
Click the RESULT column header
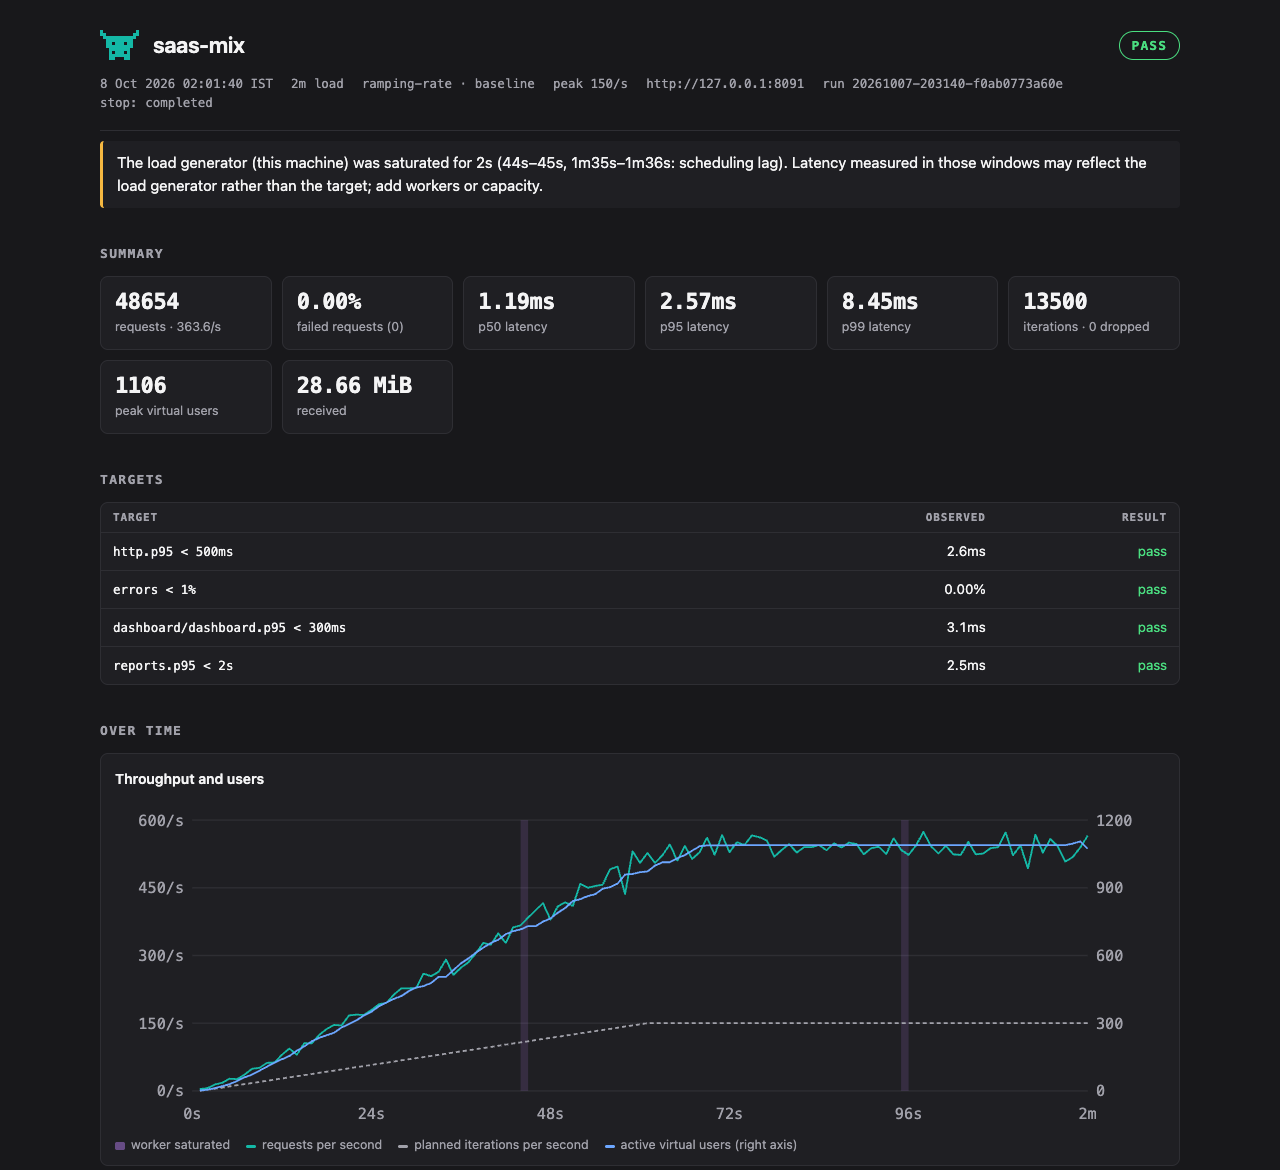1144,518
